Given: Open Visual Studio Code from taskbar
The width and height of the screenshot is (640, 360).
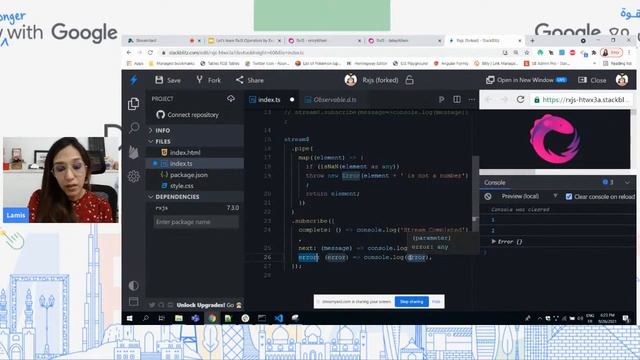Looking at the screenshot, I should (x=279, y=318).
